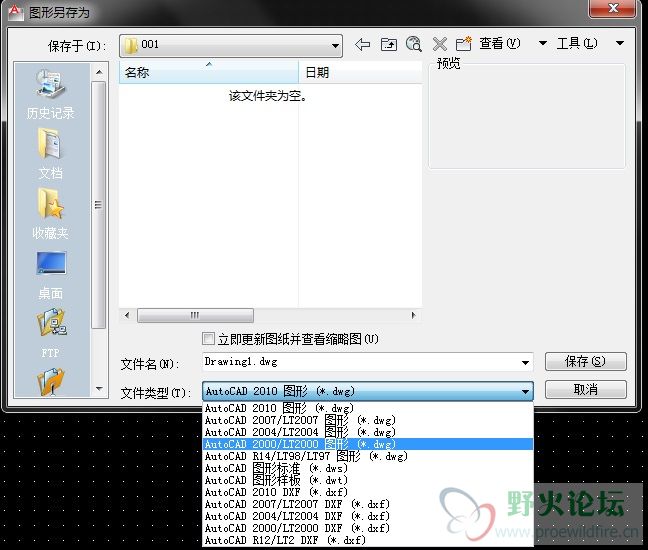Open the 工具(L) menu
The image size is (648, 550).
click(x=577, y=43)
